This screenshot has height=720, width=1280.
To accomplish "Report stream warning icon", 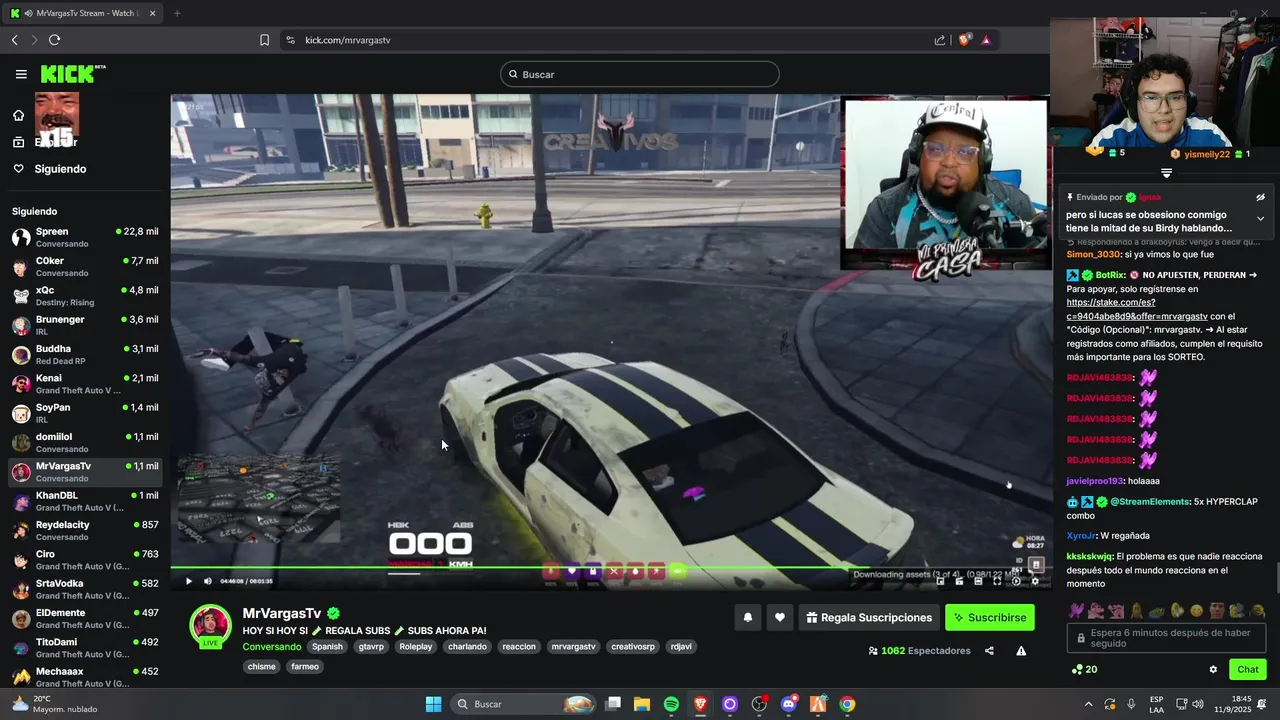I will coord(1021,651).
